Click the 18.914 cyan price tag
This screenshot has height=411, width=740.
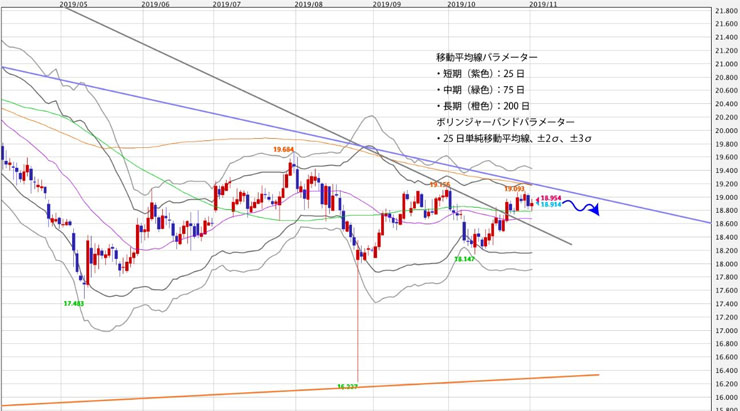(551, 205)
